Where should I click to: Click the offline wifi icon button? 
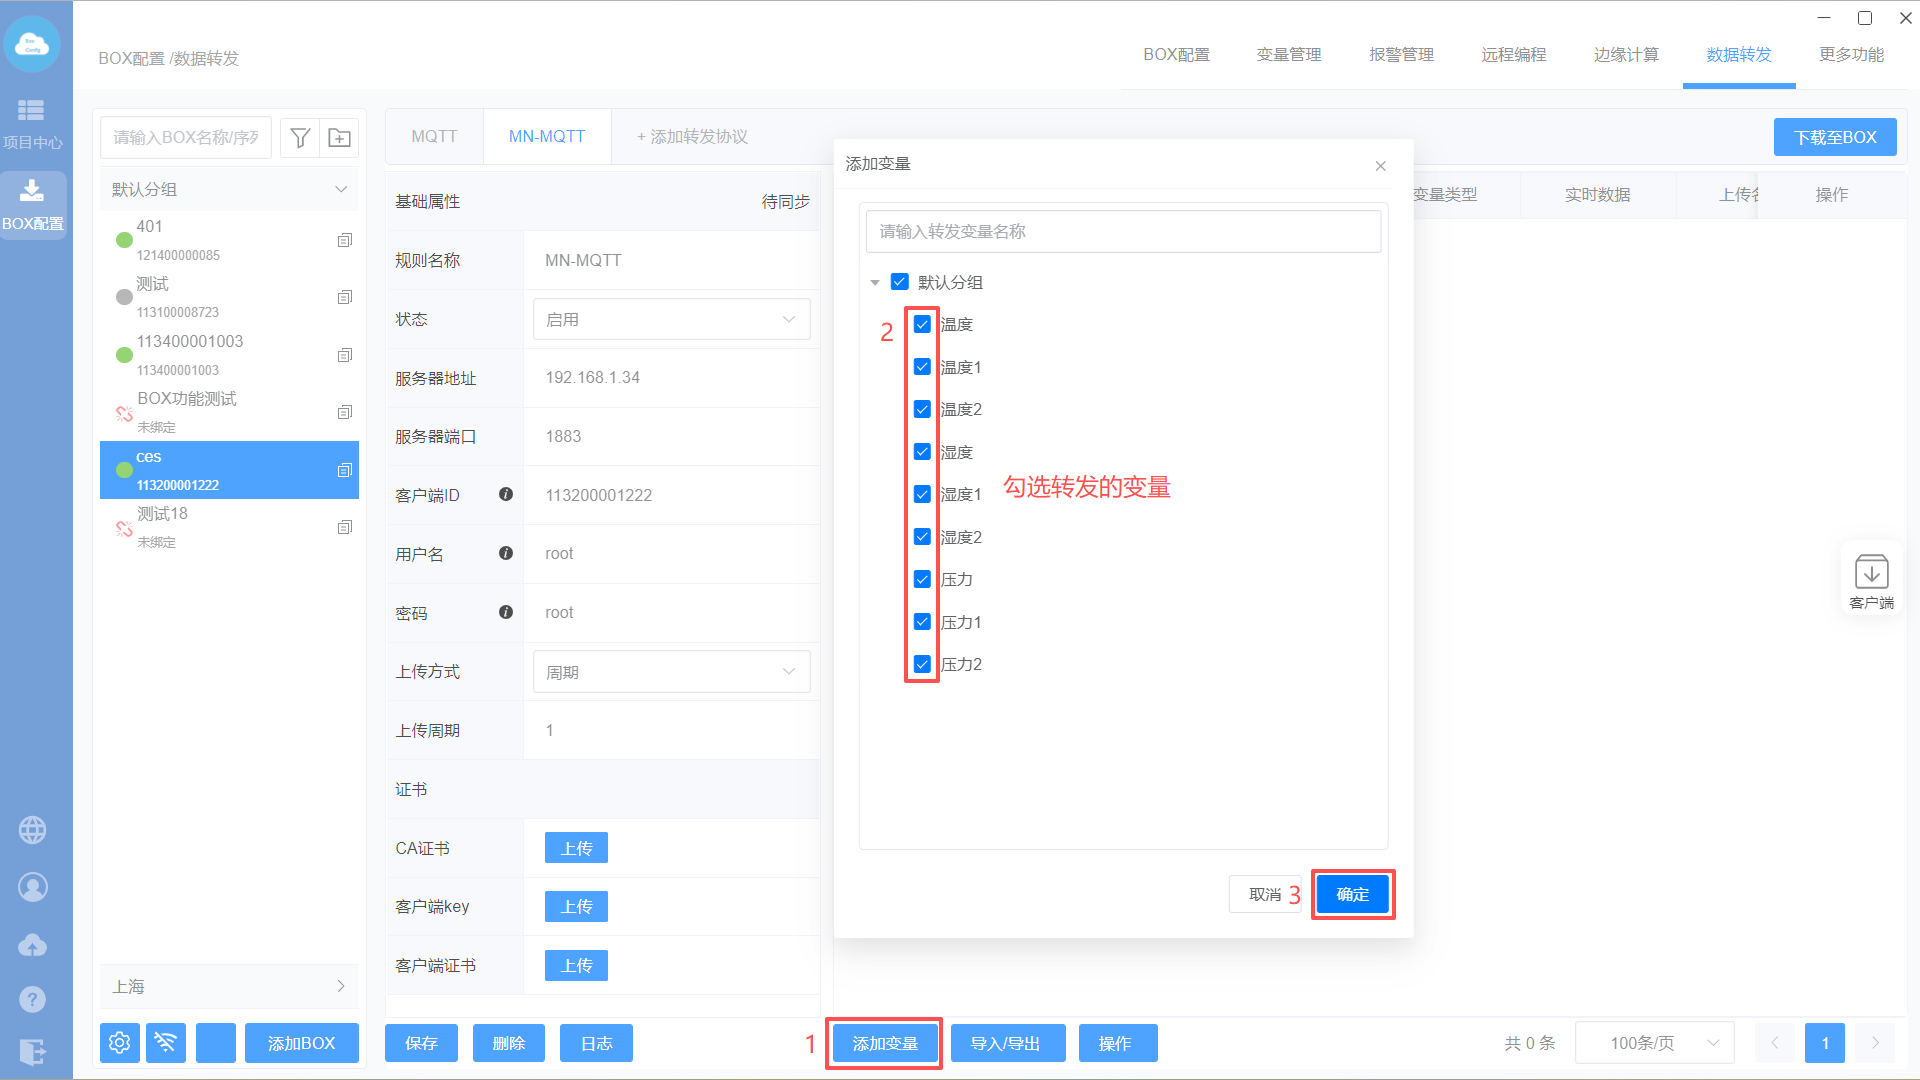(166, 1043)
